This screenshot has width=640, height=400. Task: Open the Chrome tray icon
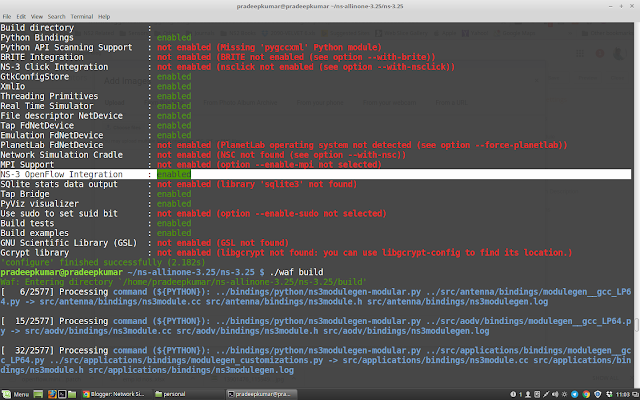[586, 394]
